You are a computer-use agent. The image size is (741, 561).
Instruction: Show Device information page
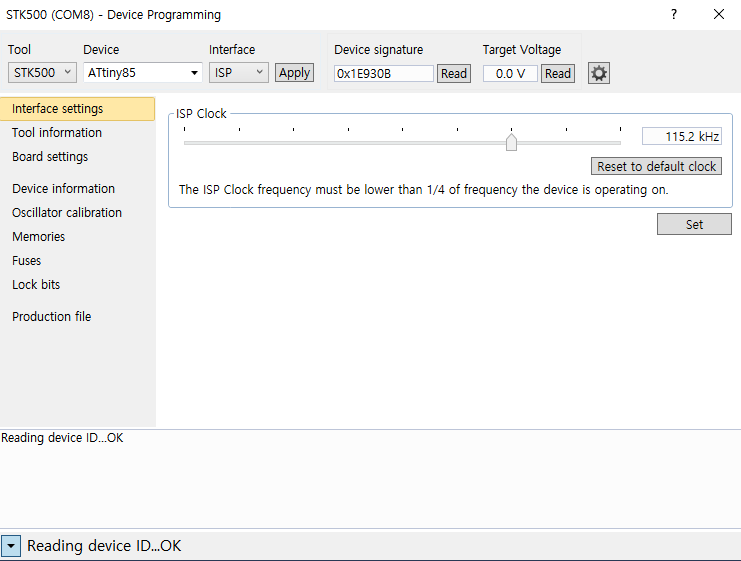63,188
